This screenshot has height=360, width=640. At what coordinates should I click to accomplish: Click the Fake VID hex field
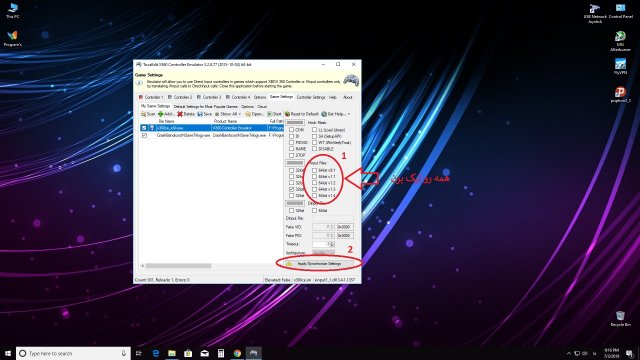tap(345, 227)
